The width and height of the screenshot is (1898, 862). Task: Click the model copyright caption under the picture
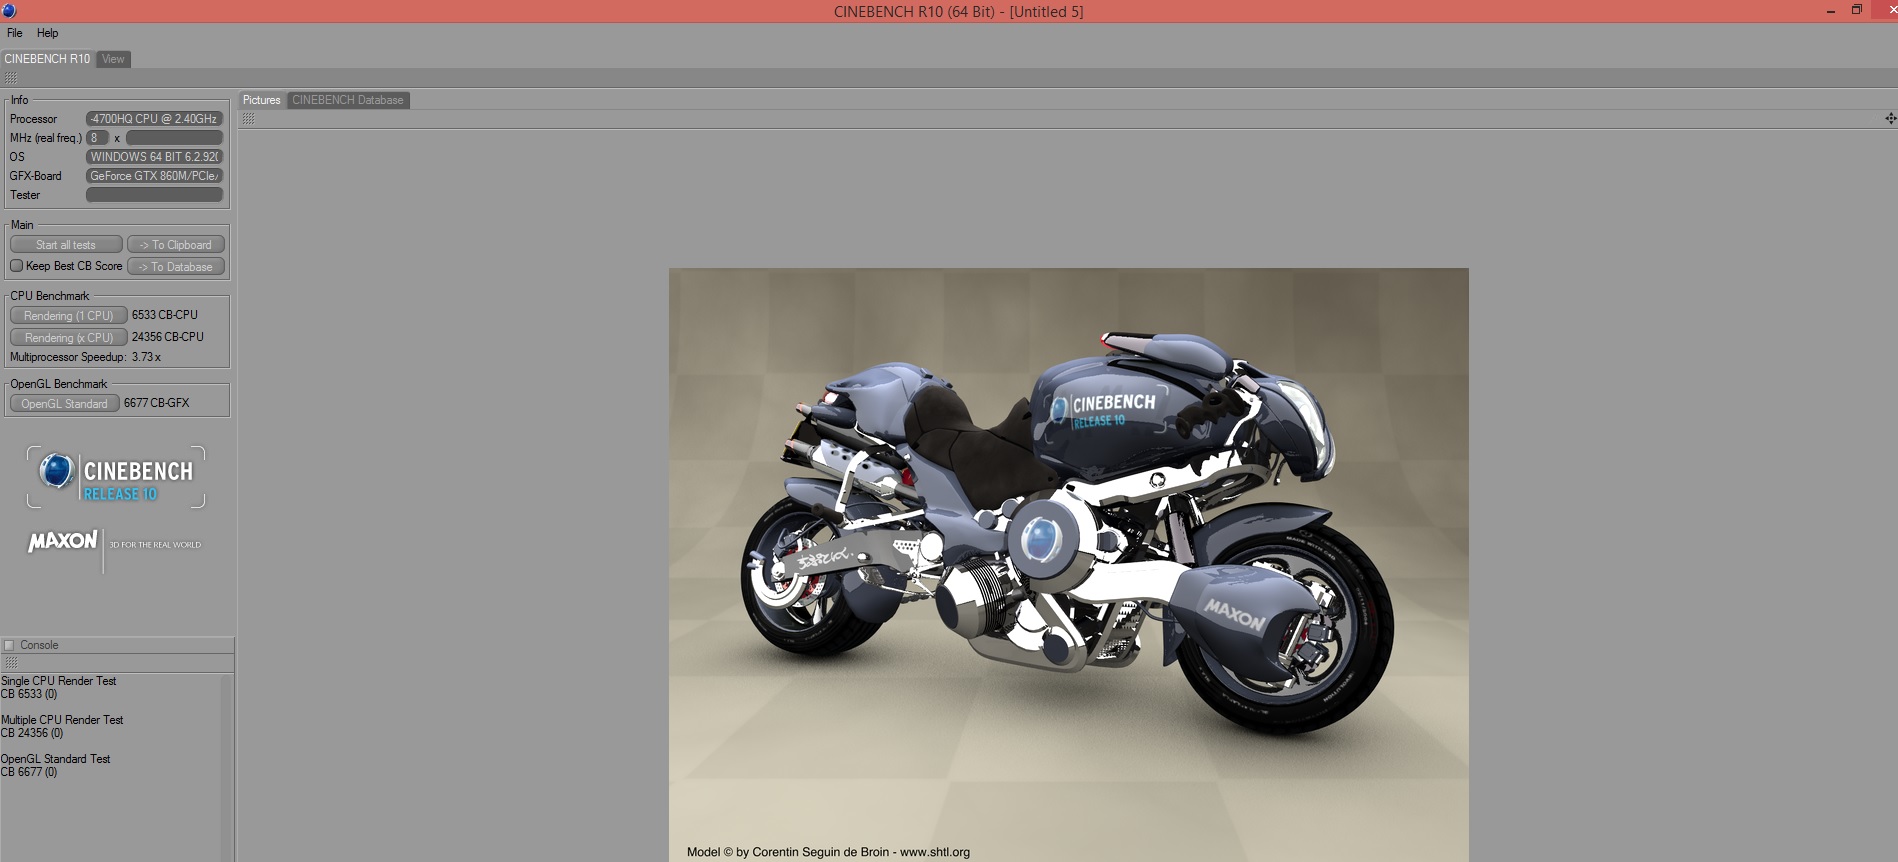828,852
